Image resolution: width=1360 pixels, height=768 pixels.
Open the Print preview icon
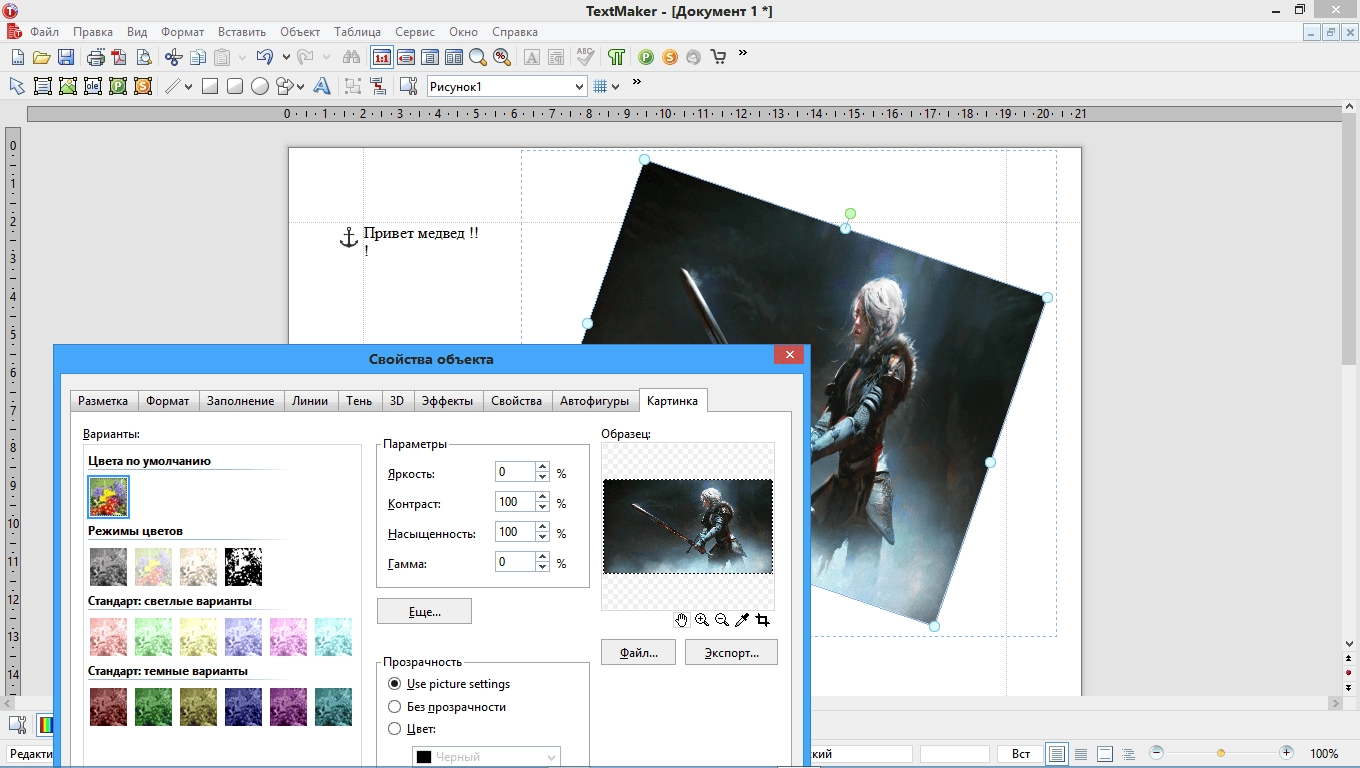pyautogui.click(x=143, y=57)
